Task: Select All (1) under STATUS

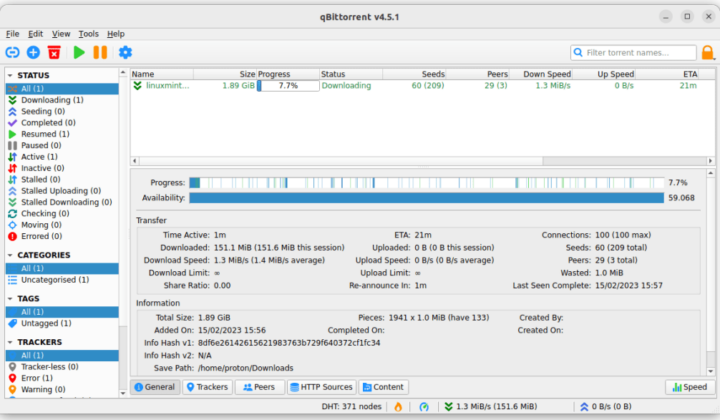Action: (x=62, y=89)
